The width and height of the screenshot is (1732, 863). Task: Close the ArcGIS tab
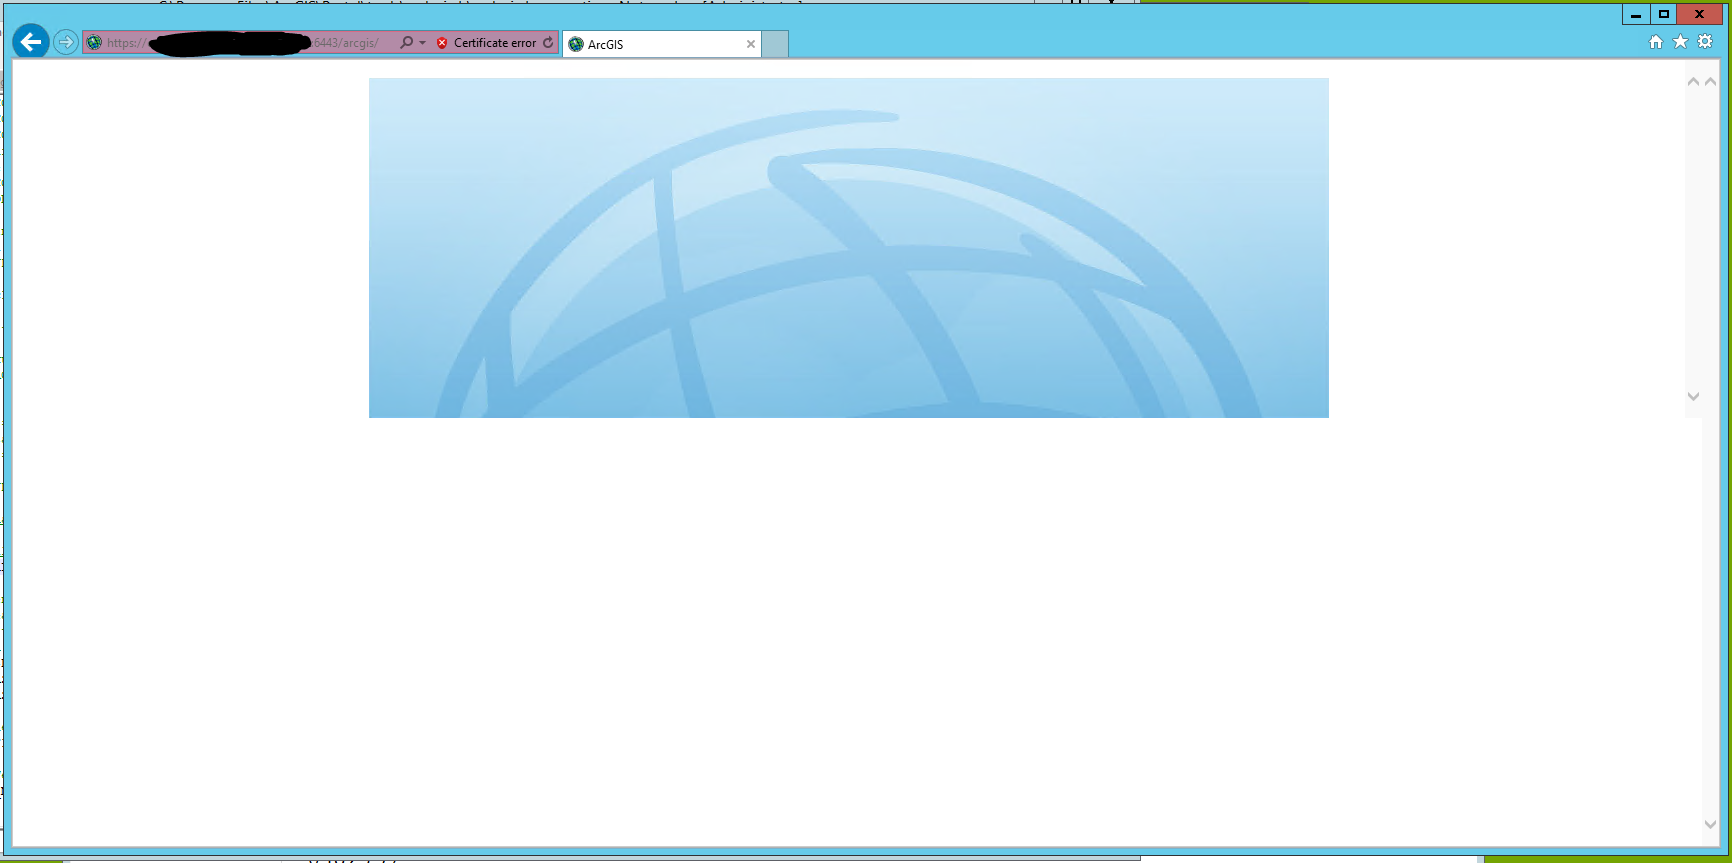pyautogui.click(x=751, y=44)
